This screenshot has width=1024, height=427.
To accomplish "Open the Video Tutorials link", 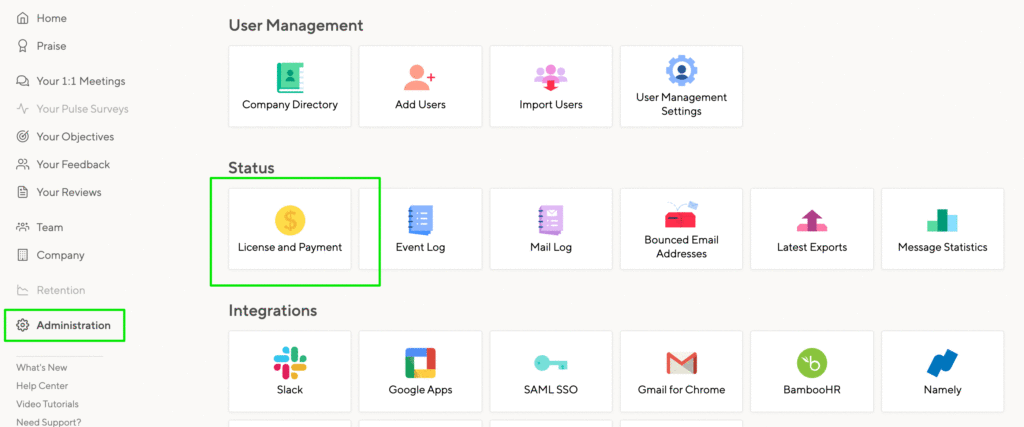I will click(47, 404).
